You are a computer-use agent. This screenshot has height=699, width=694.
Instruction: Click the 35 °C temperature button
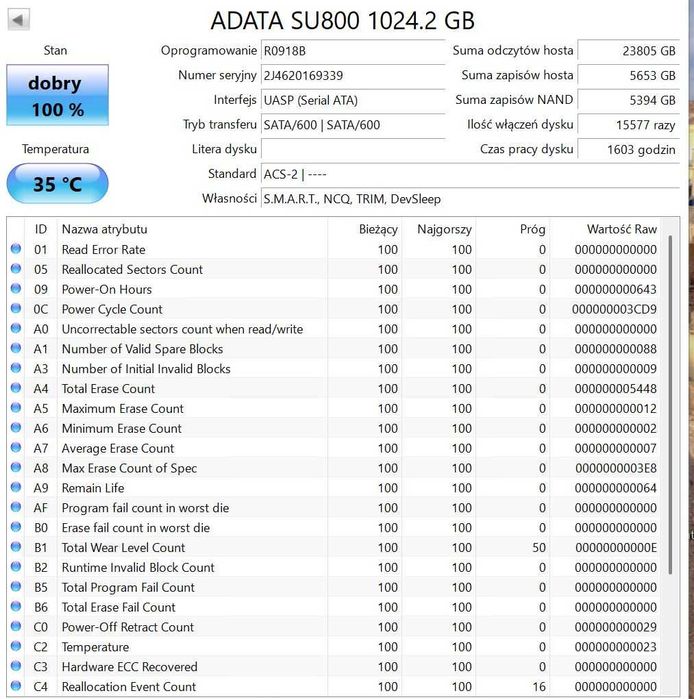click(57, 184)
